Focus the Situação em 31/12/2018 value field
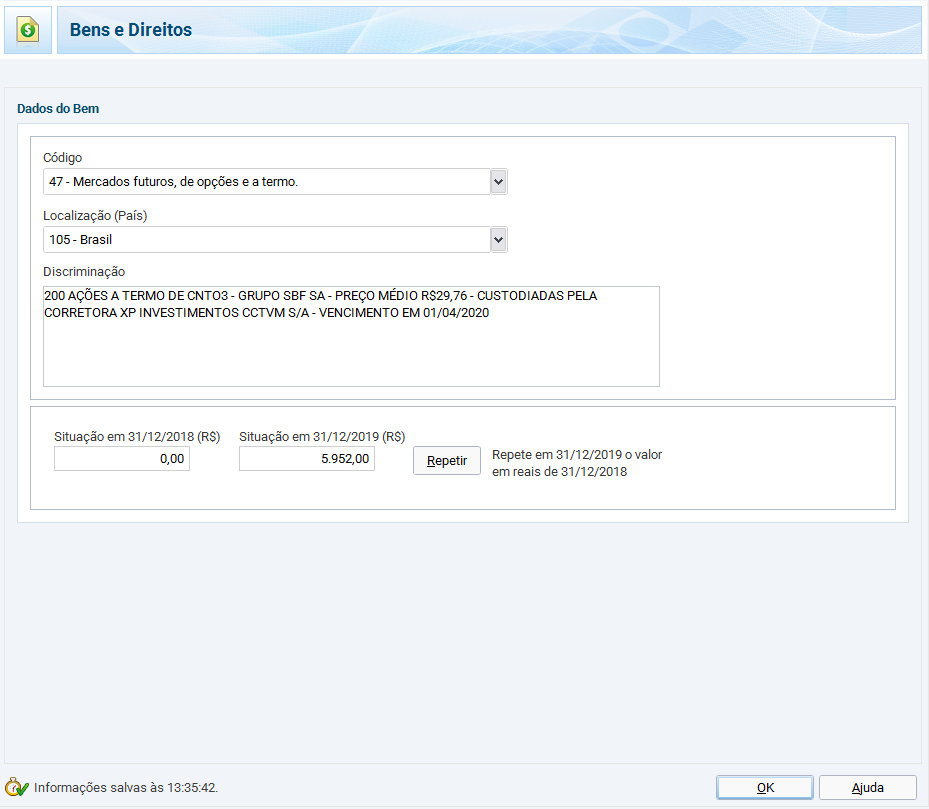The height and width of the screenshot is (809, 929). 122,459
